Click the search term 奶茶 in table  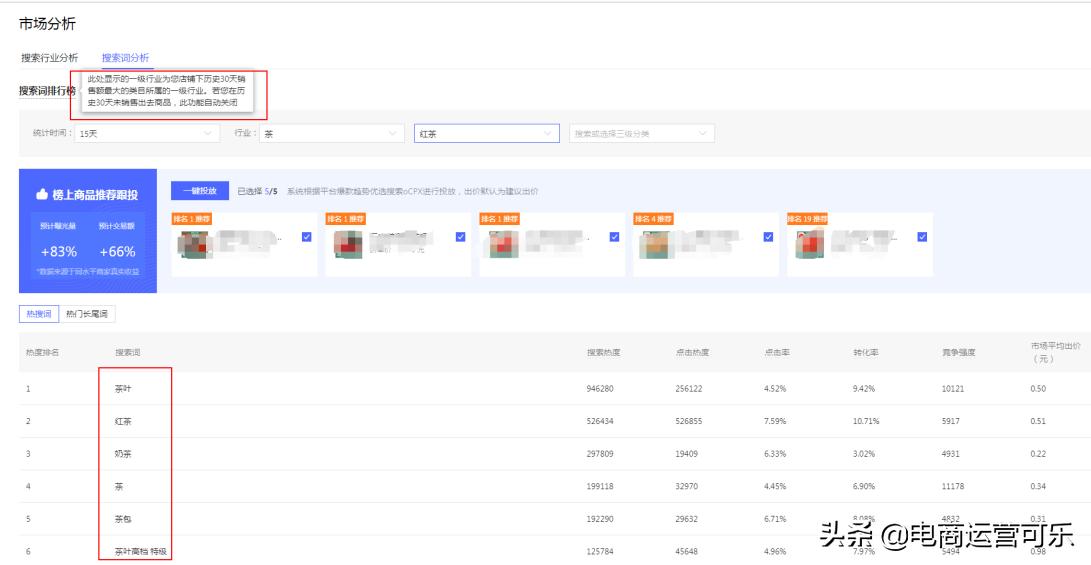tap(123, 454)
